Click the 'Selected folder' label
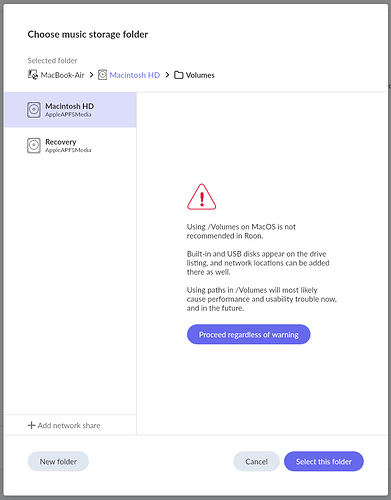391x500 pixels. (x=52, y=61)
